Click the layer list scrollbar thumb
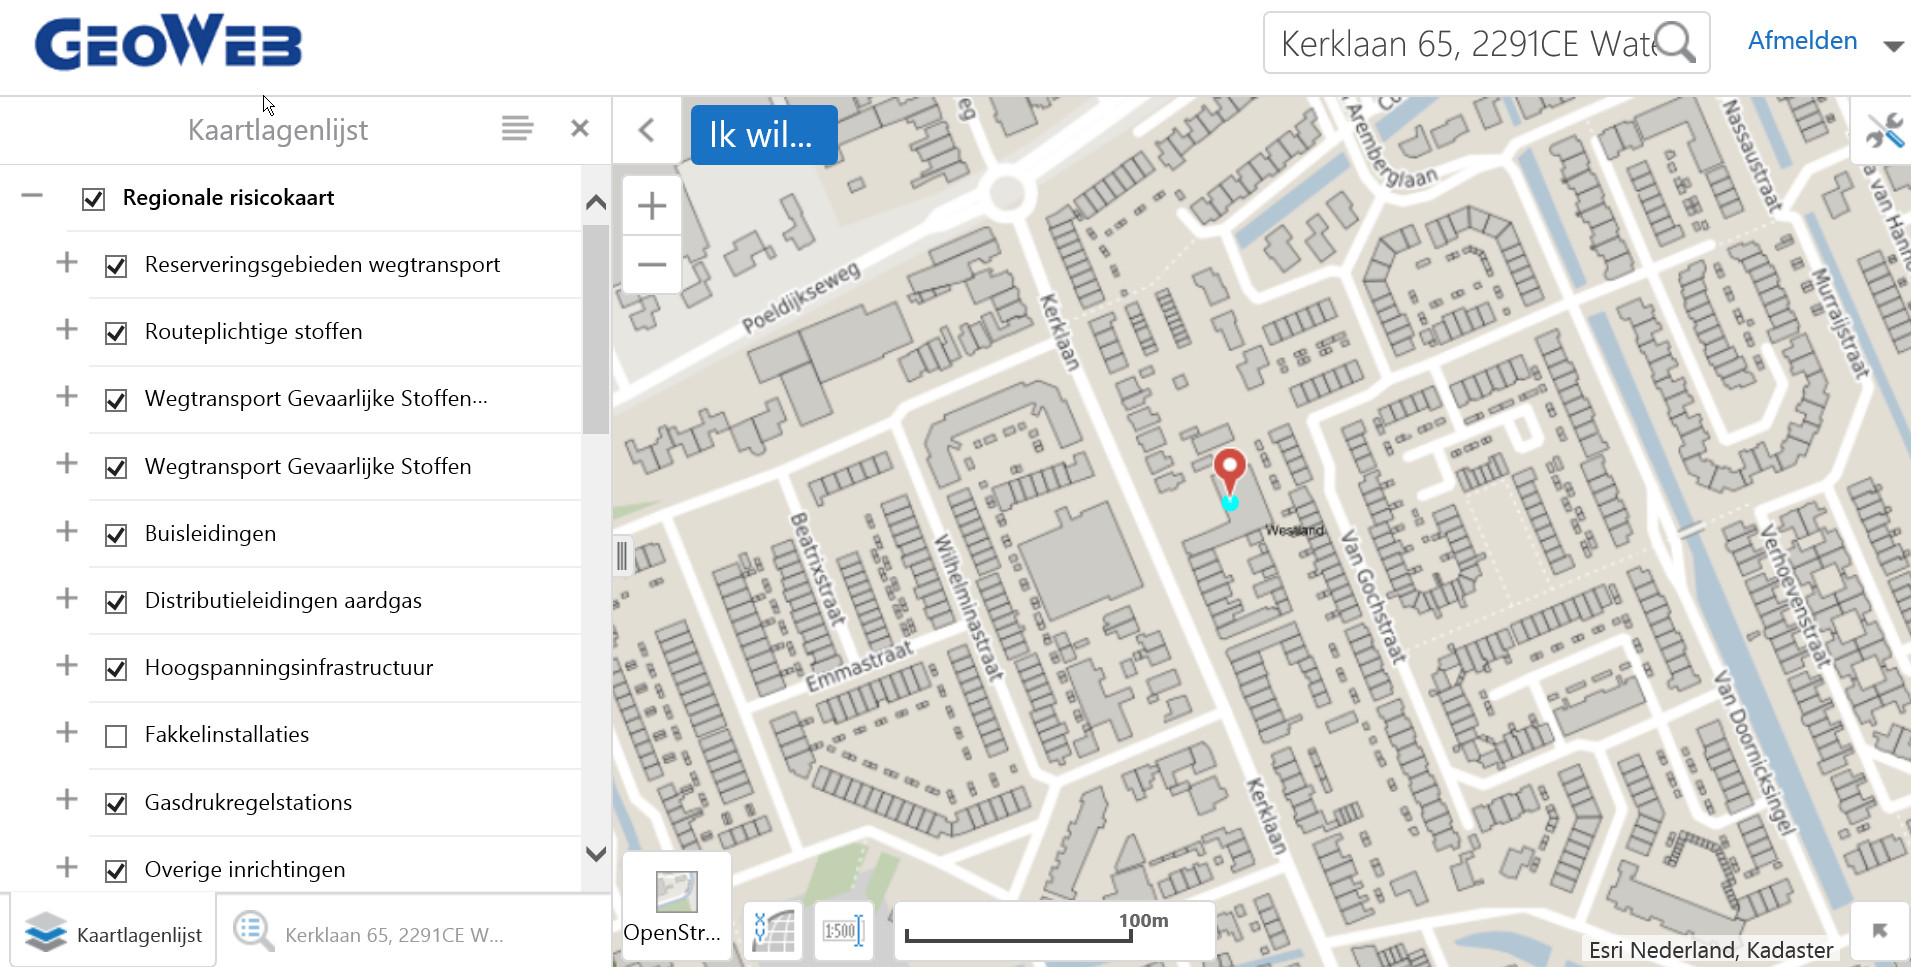Screen dimensions: 1911x967 (596, 328)
